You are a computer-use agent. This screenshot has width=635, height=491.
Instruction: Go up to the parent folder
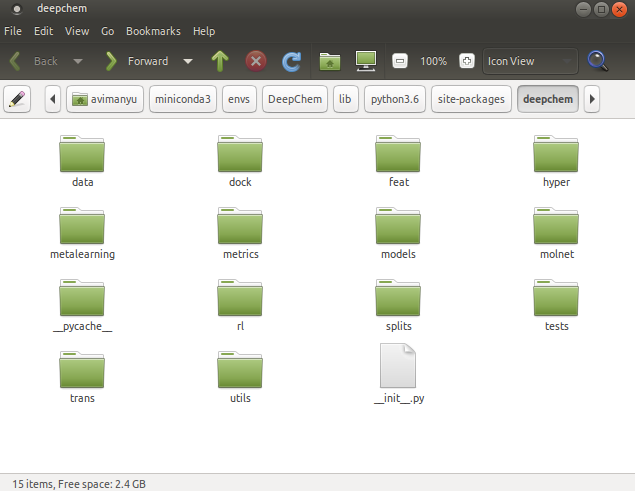click(220, 61)
